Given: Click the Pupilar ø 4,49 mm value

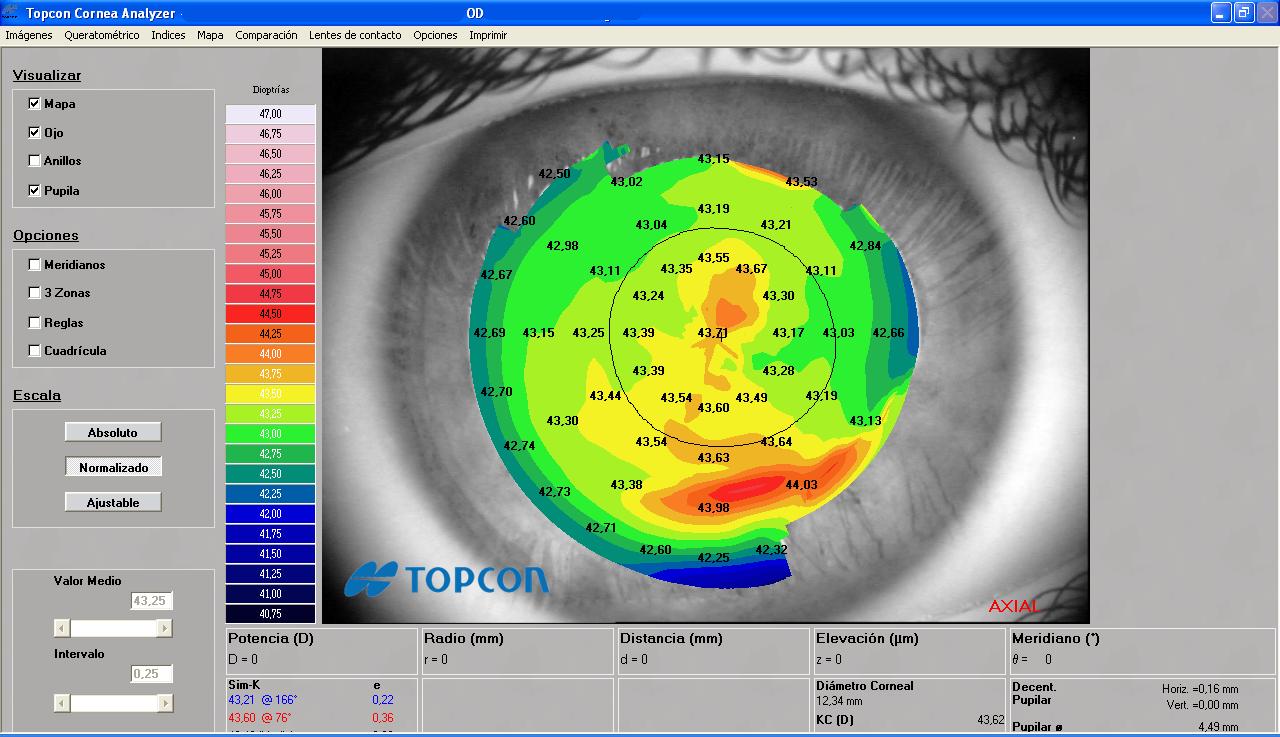Looking at the screenshot, I should (x=1218, y=727).
